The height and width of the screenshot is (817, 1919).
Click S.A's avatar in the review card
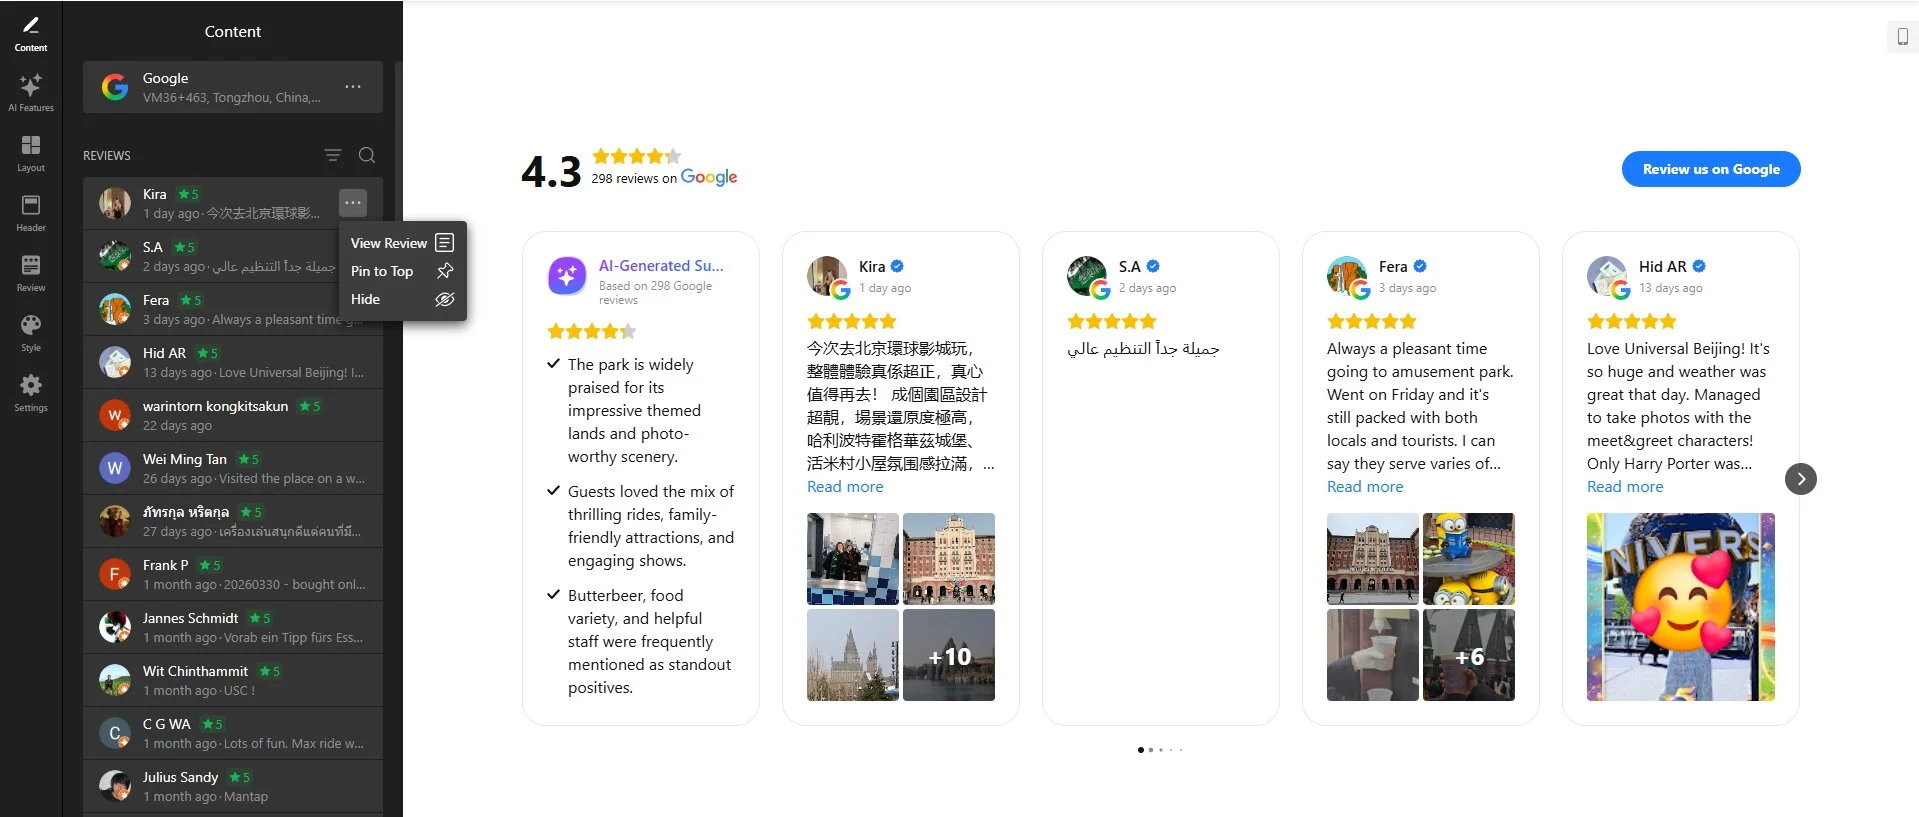(1087, 276)
